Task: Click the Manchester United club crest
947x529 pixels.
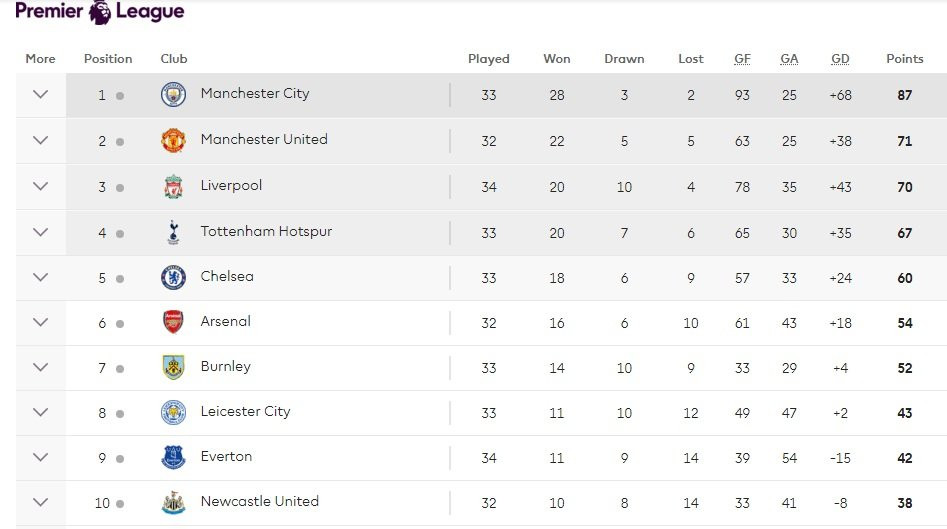Action: (174, 141)
